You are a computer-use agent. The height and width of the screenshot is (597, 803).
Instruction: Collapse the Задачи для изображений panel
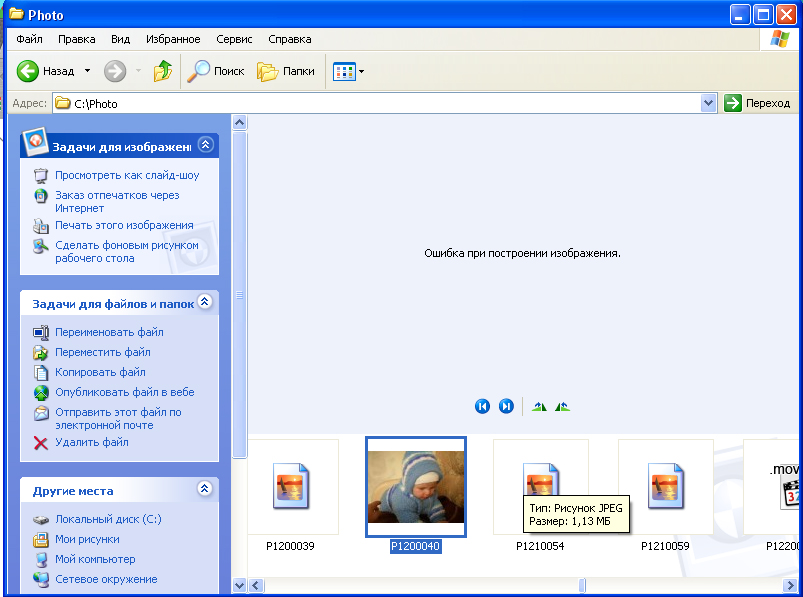(205, 145)
